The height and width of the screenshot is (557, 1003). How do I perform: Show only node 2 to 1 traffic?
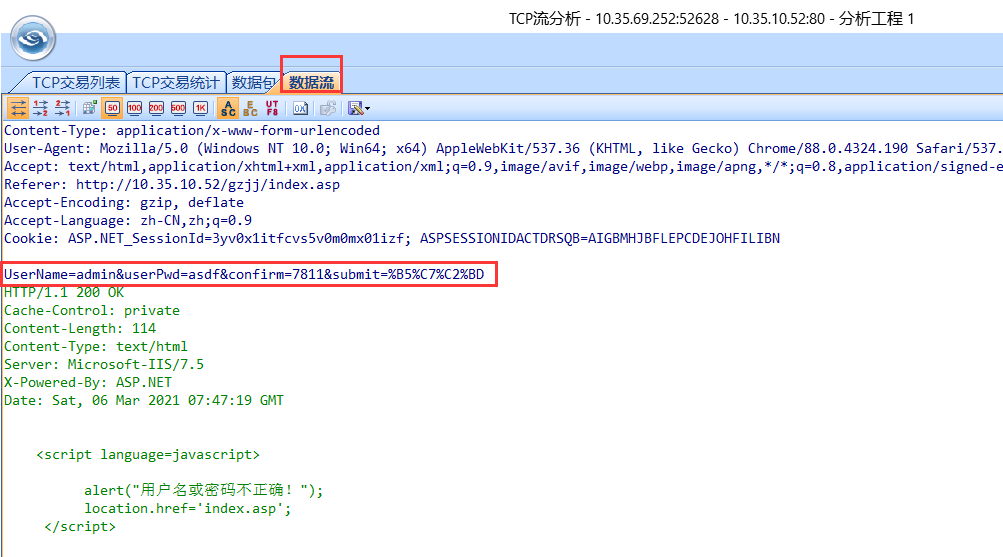tap(63, 108)
